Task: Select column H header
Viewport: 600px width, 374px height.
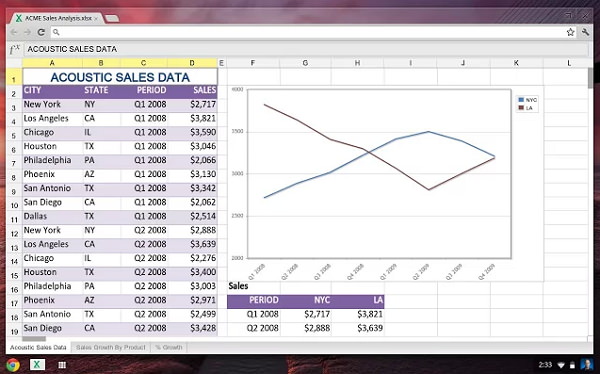Action: pos(357,63)
